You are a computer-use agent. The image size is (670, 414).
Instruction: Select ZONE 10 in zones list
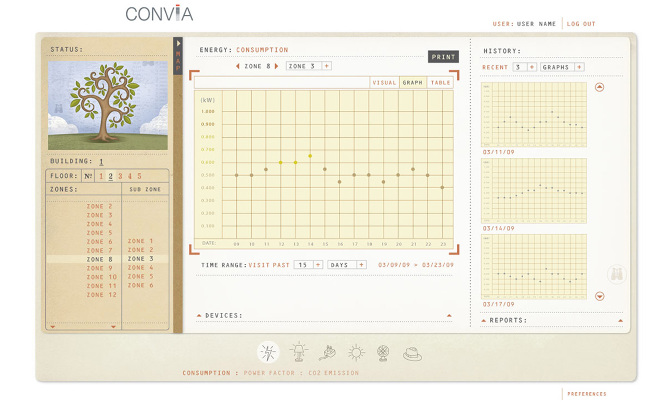pos(101,277)
